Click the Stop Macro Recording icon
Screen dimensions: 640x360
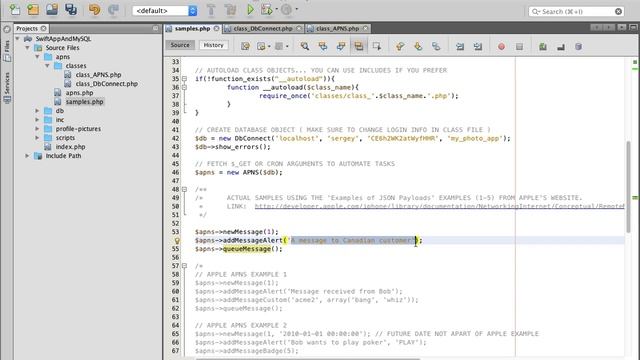click(x=519, y=47)
